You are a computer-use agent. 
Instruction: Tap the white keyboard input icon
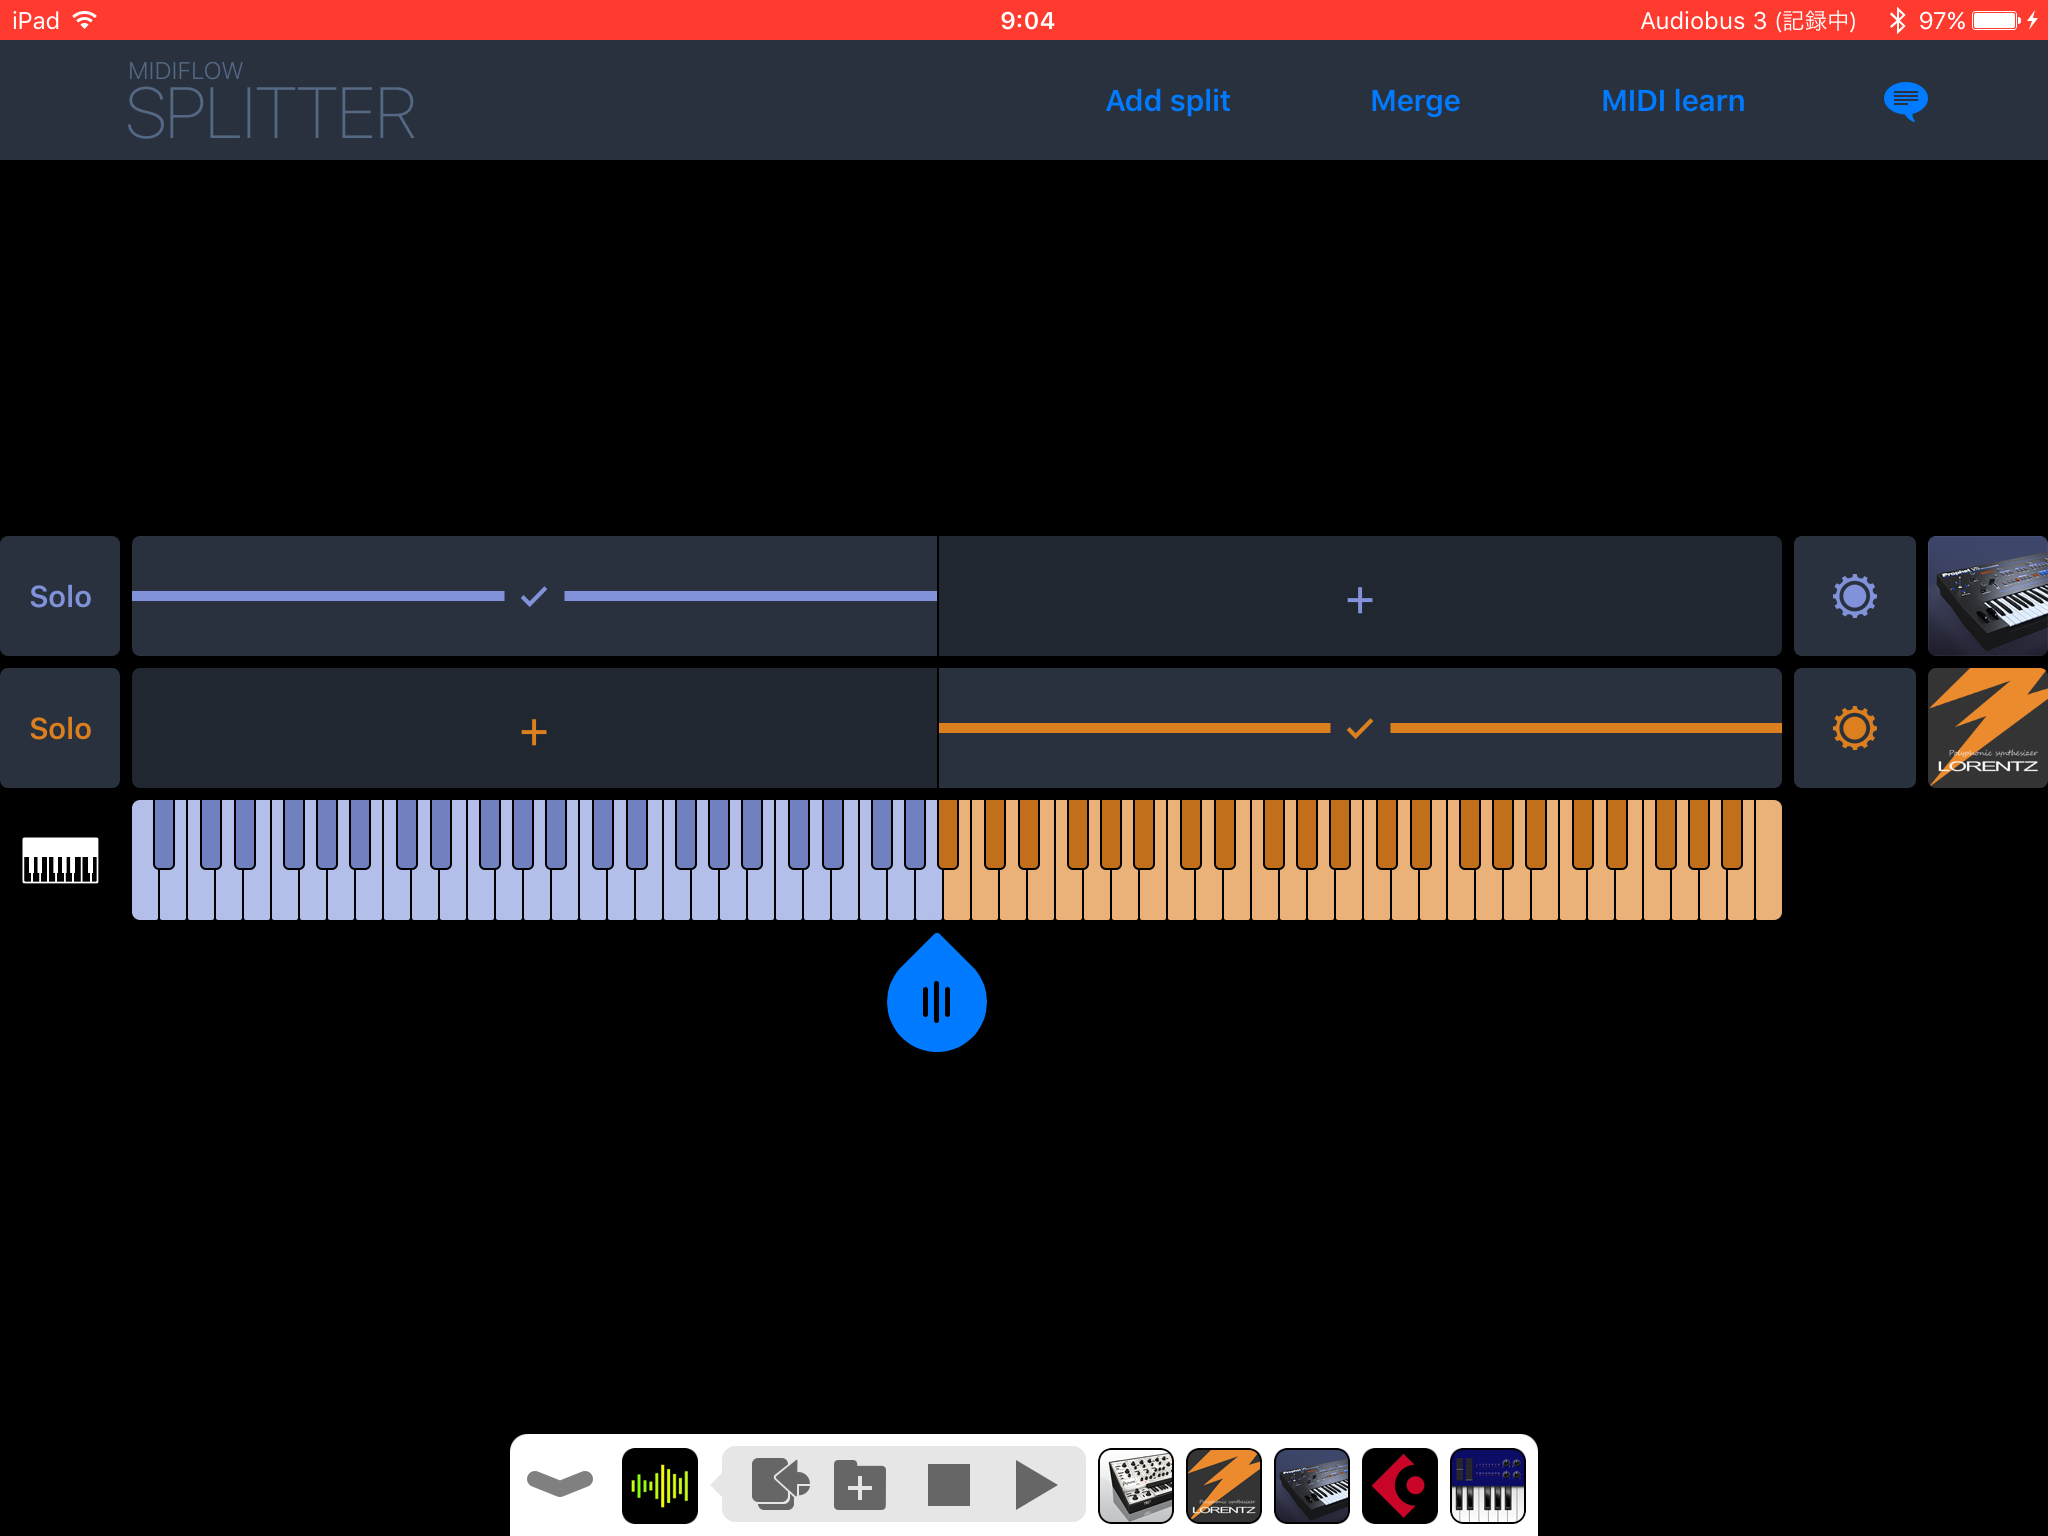(x=60, y=860)
